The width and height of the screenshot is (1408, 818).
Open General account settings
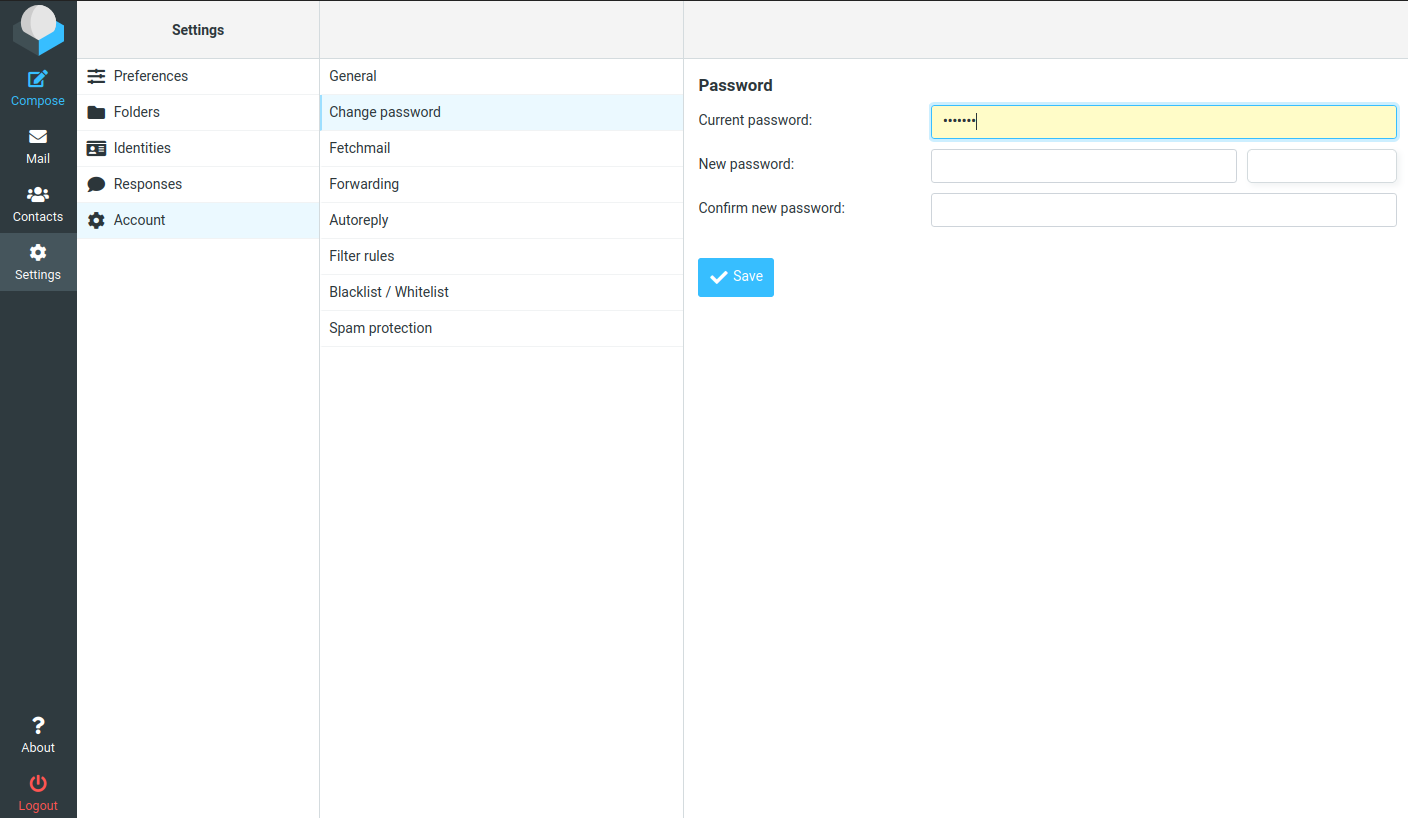click(x=353, y=76)
